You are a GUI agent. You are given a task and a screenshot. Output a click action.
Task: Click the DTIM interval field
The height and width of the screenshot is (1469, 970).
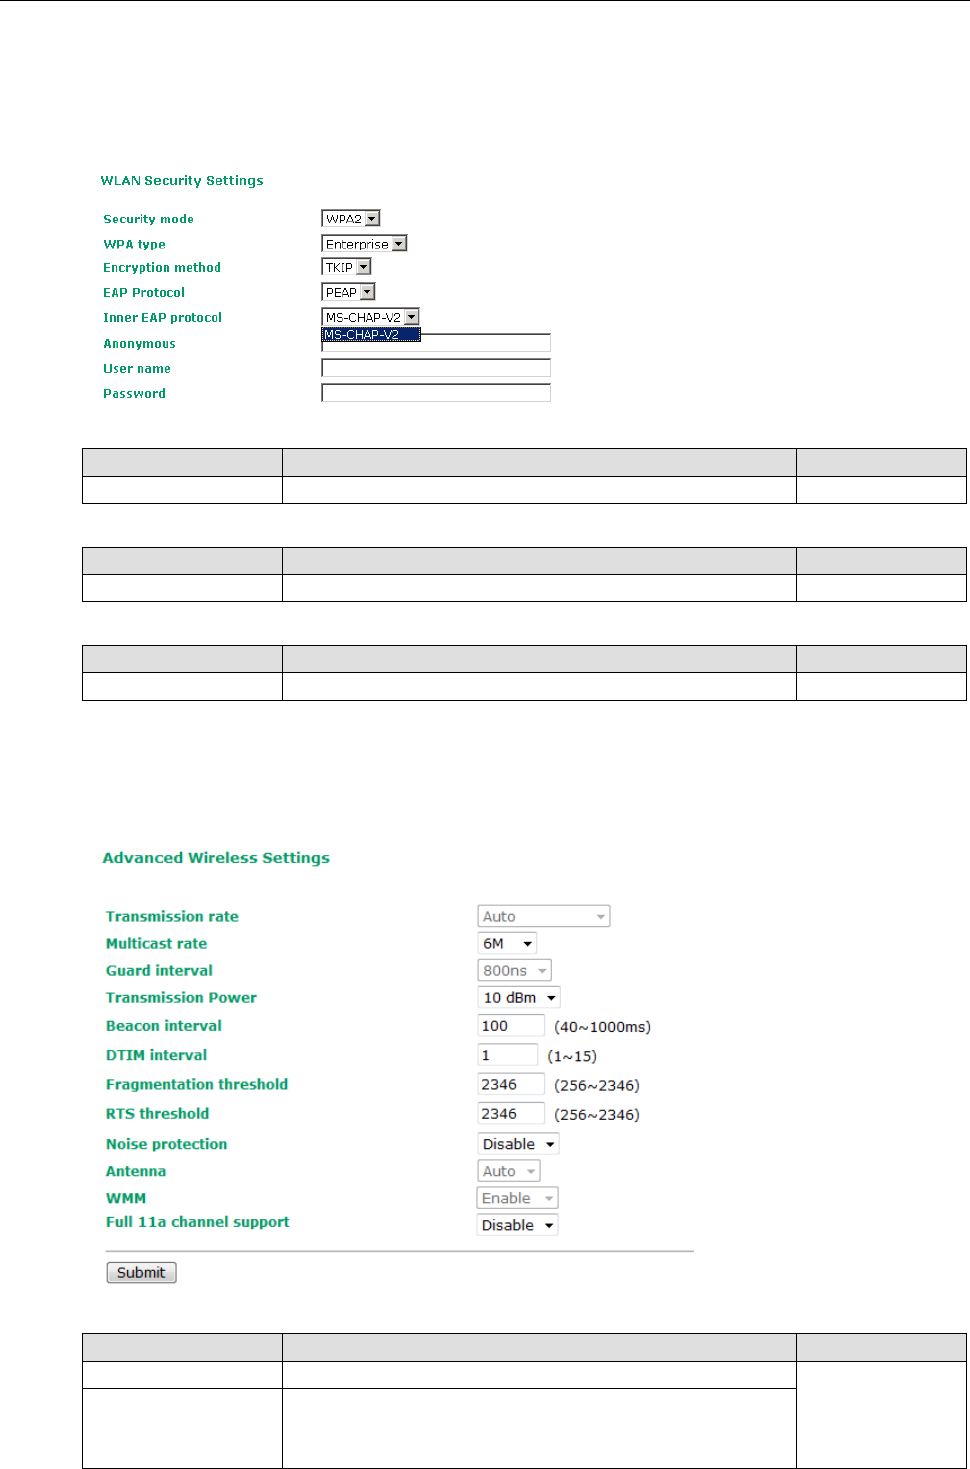(x=508, y=1055)
